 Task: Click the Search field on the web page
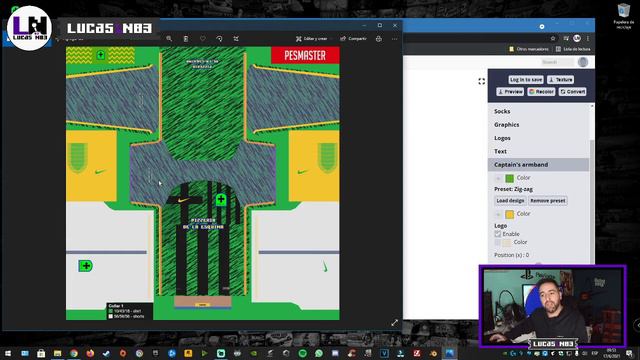click(x=557, y=62)
